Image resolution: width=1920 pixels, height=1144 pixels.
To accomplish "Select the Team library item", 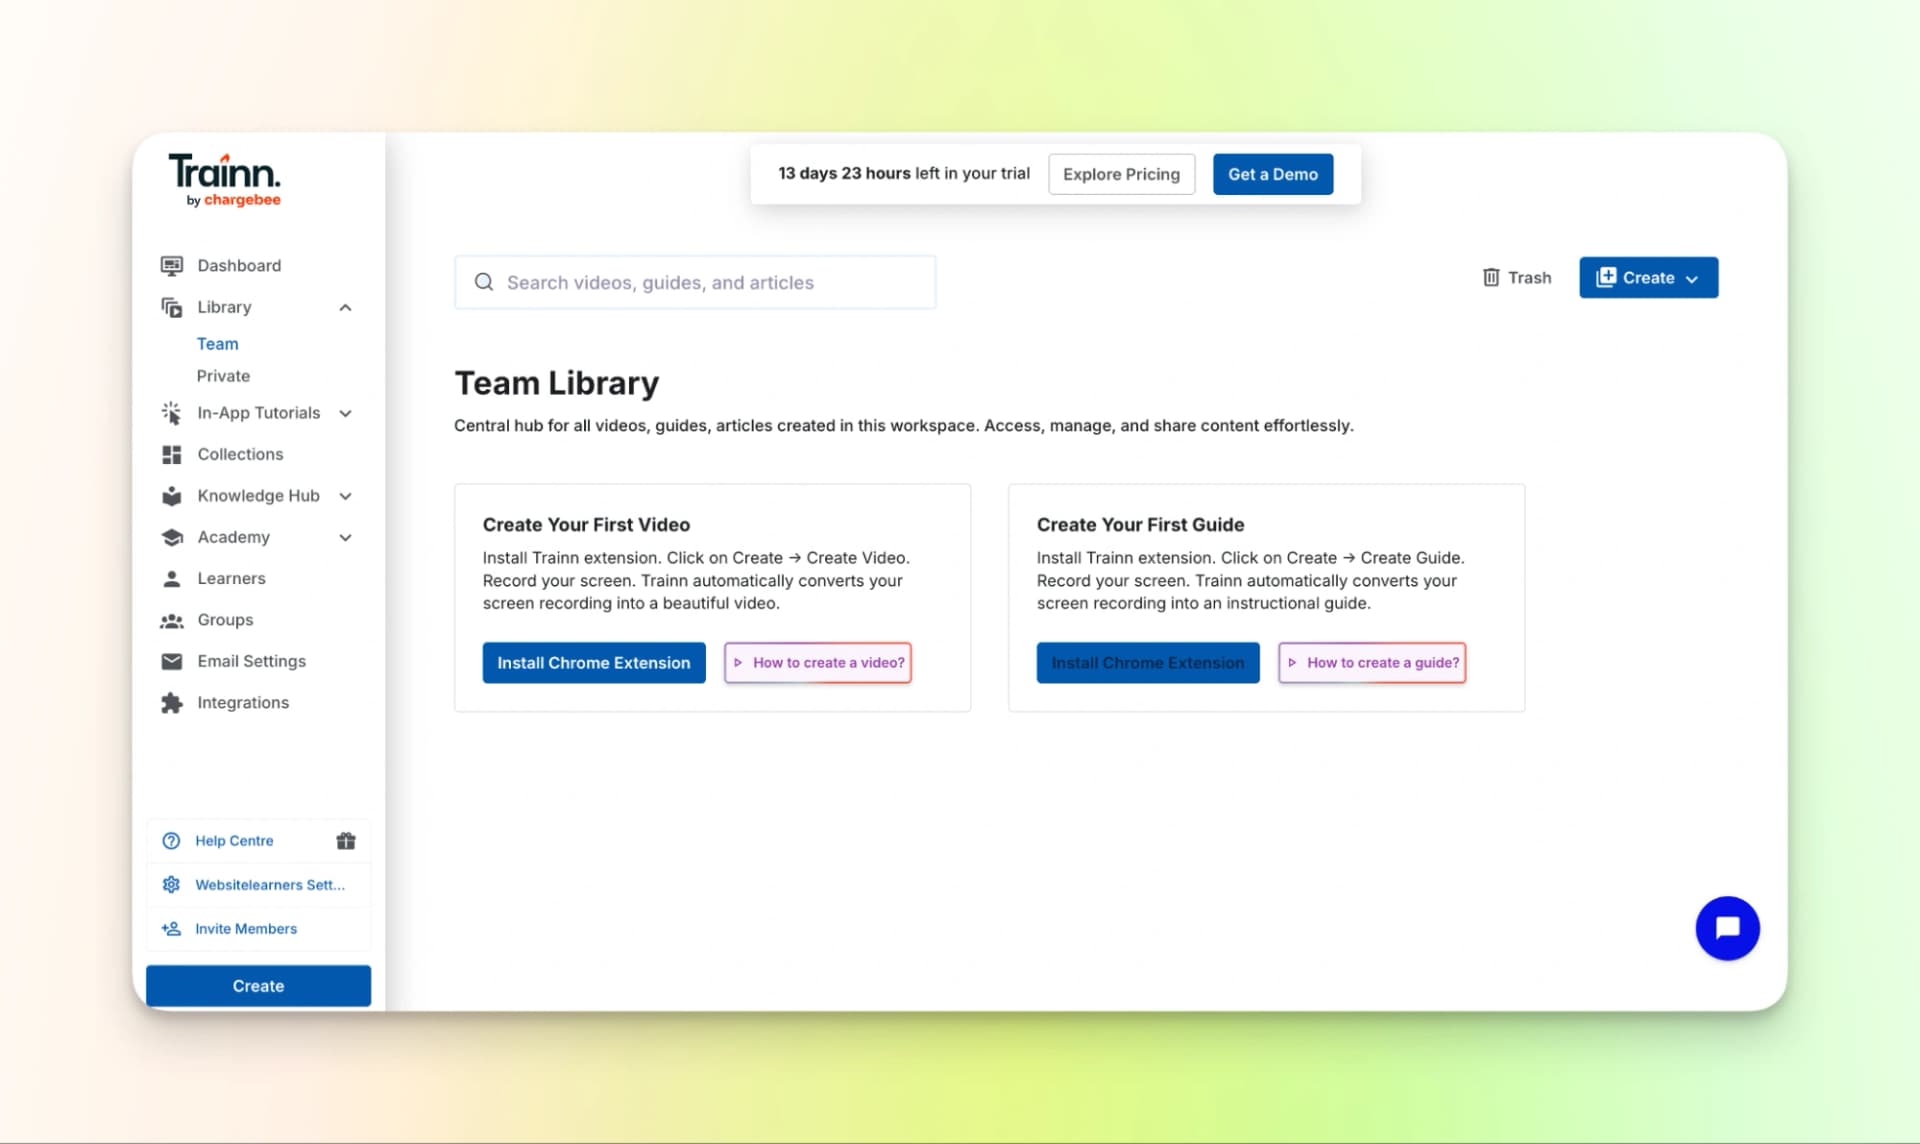I will [217, 344].
